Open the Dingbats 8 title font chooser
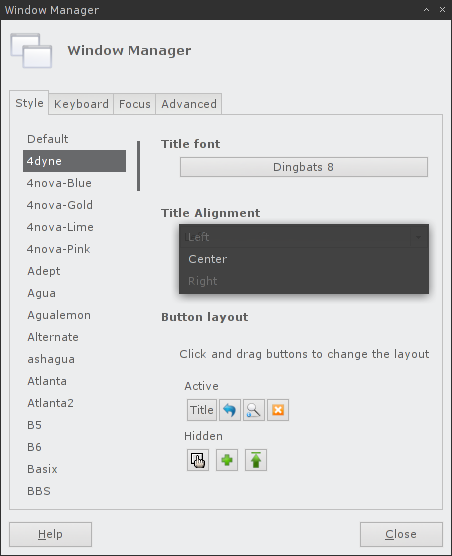452x556 pixels. [304, 167]
